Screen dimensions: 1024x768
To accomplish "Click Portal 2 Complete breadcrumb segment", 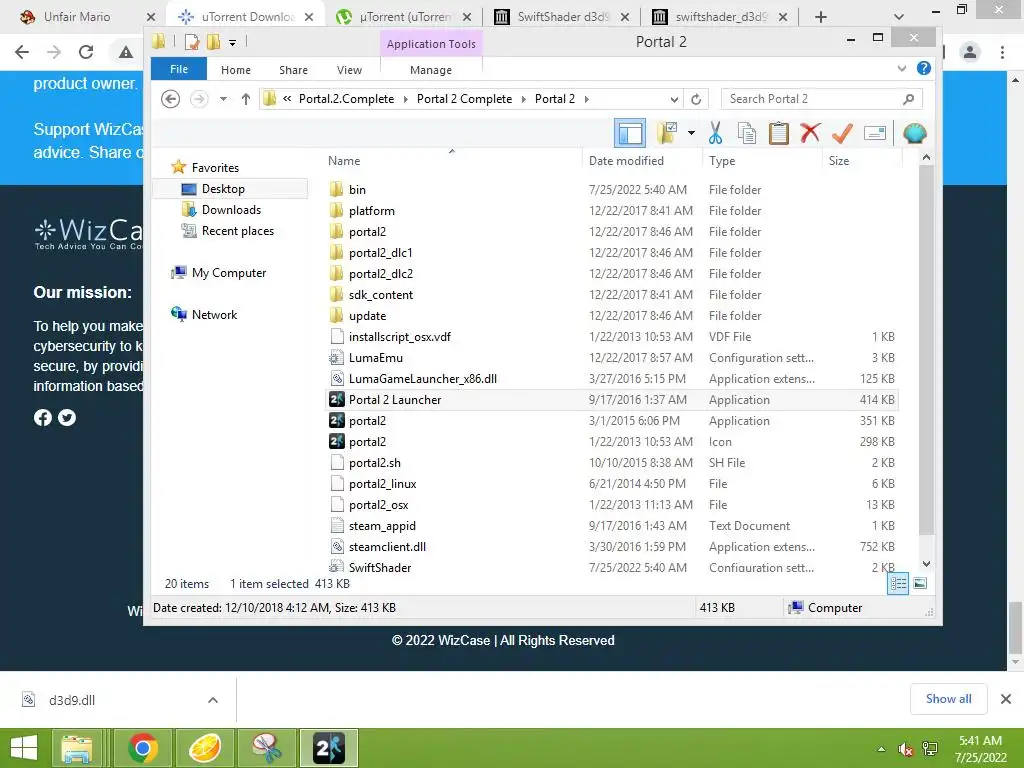I will [464, 99].
